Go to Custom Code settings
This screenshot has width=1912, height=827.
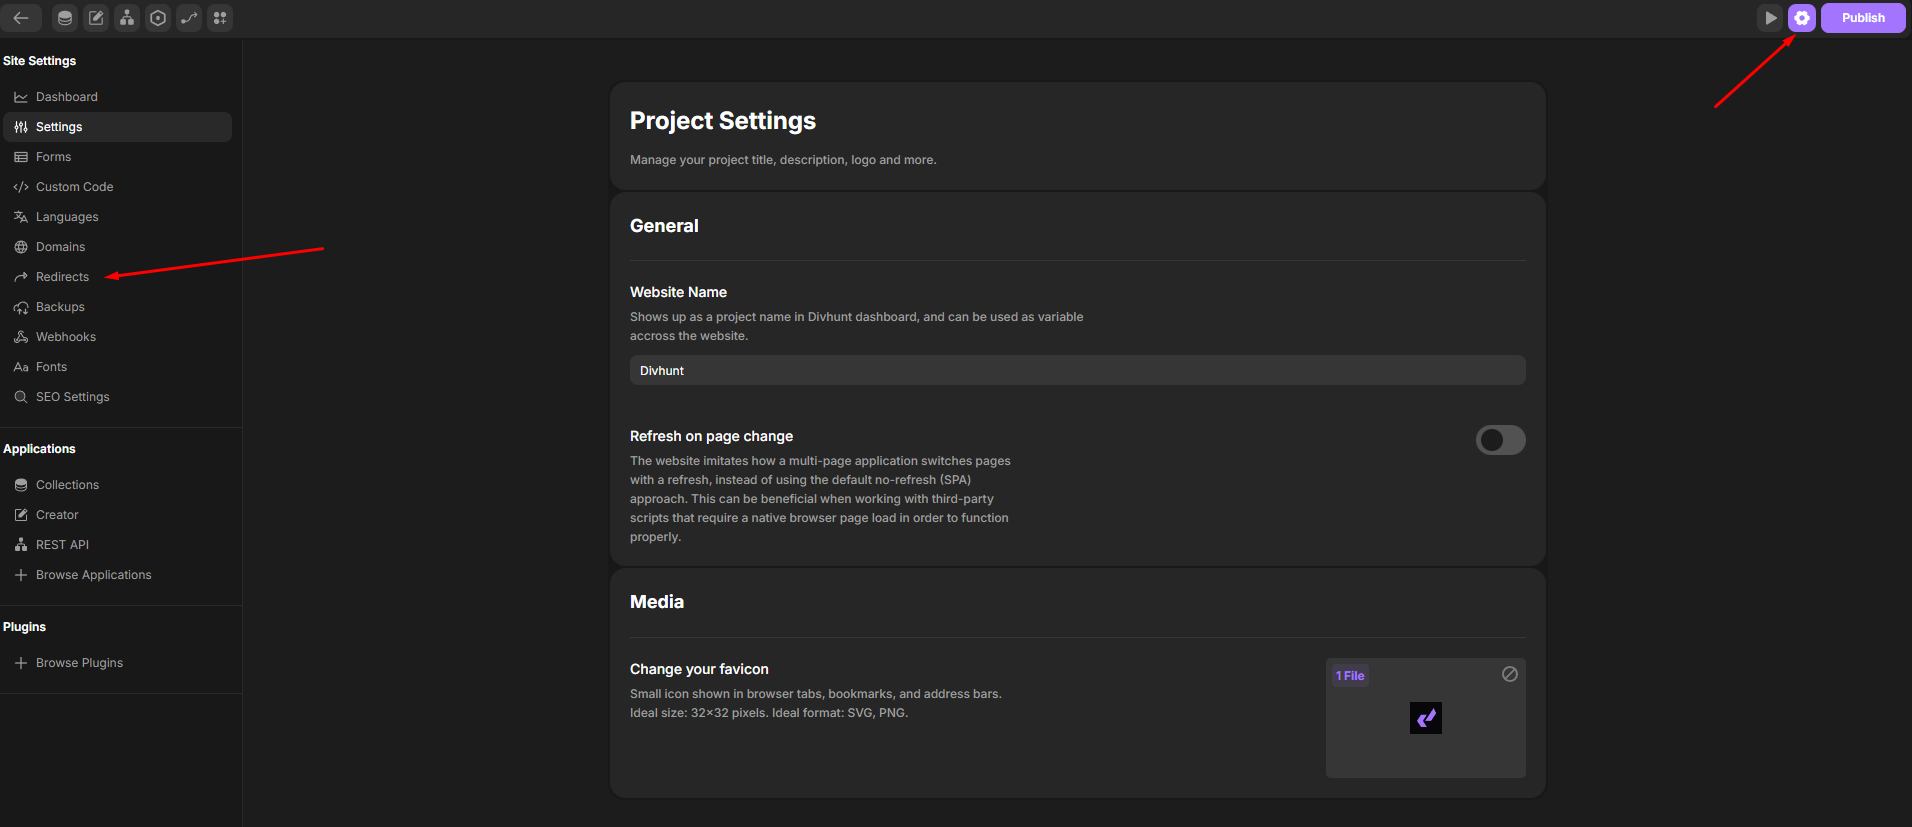tap(74, 187)
